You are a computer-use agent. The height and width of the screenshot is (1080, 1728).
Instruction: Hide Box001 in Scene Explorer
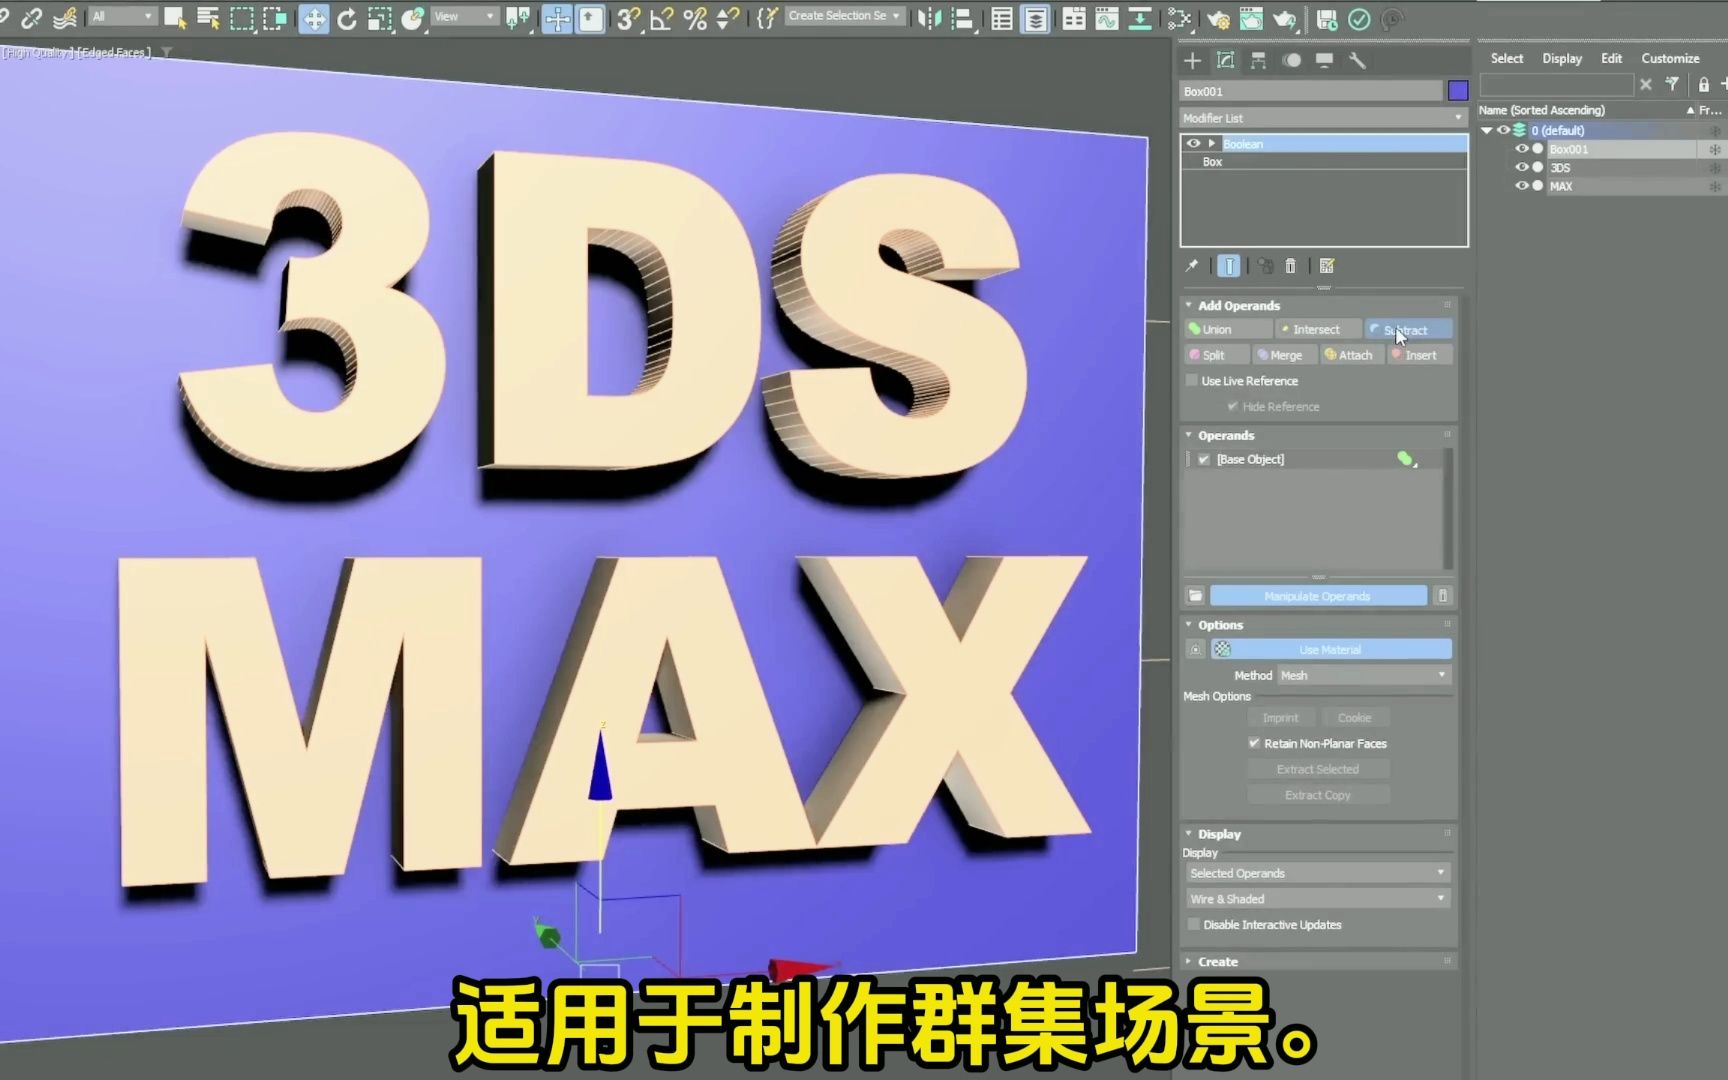1522,149
